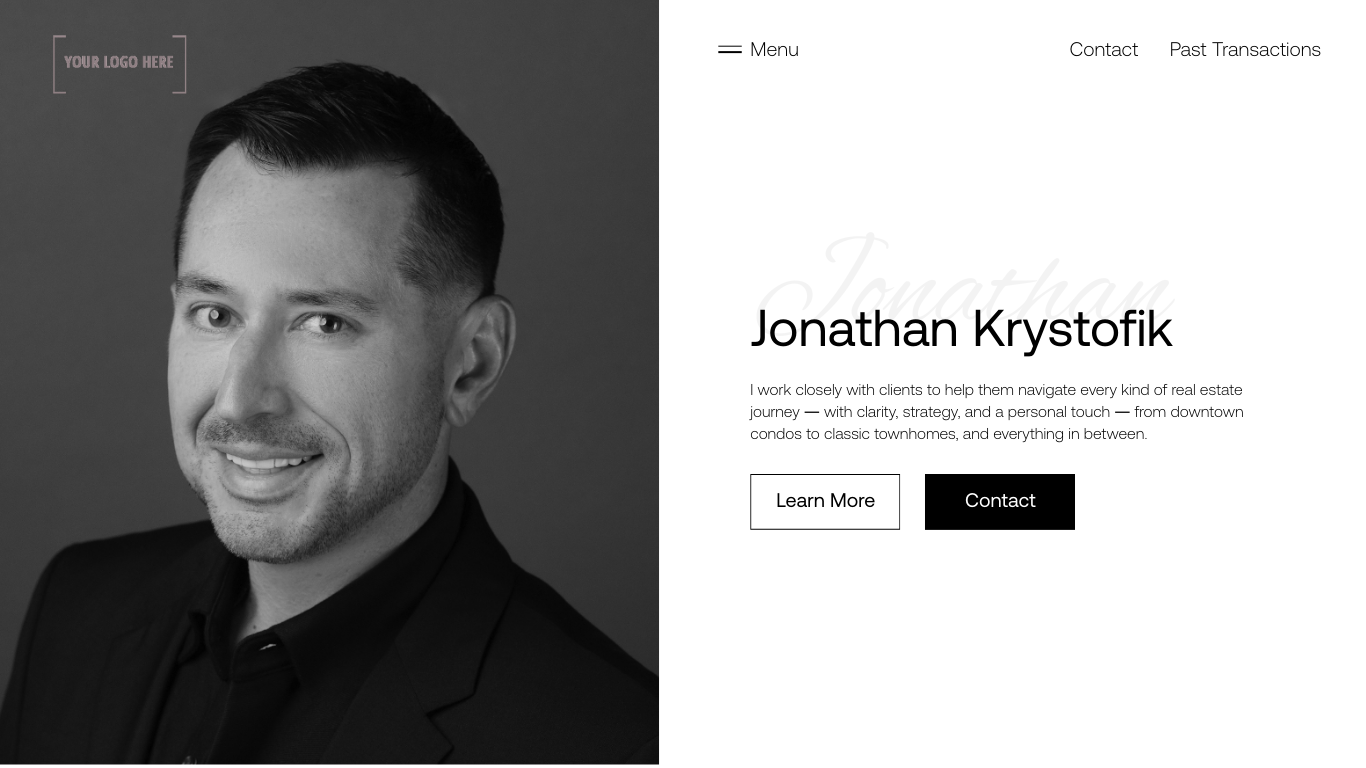Click the first name 'Jonathan' in bold heading

click(x=854, y=329)
